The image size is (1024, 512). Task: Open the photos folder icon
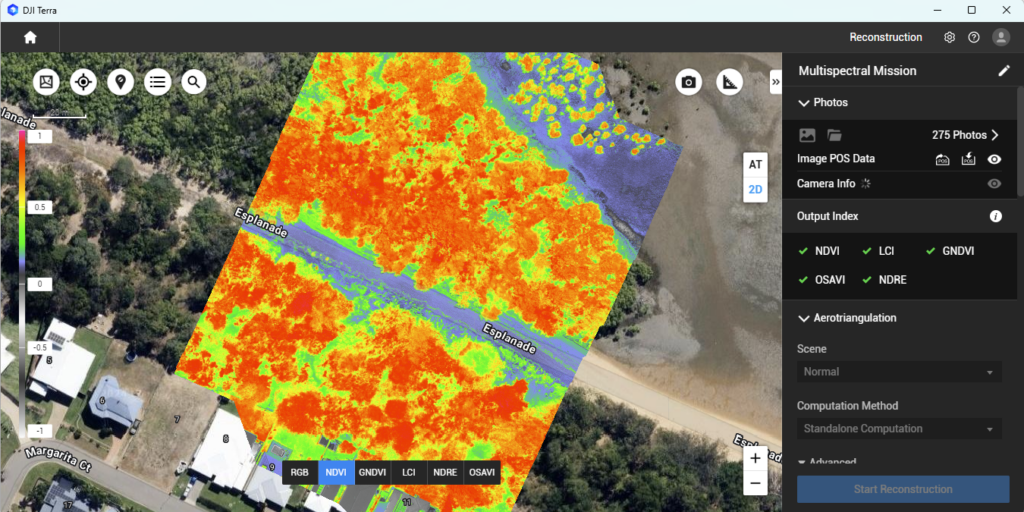click(835, 135)
